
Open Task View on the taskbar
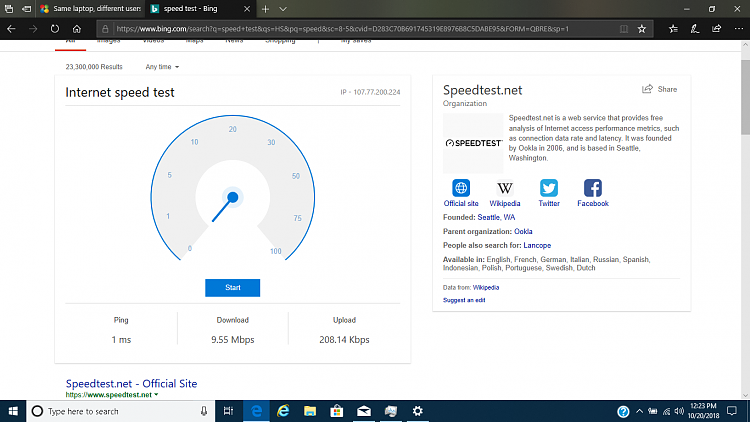click(228, 411)
